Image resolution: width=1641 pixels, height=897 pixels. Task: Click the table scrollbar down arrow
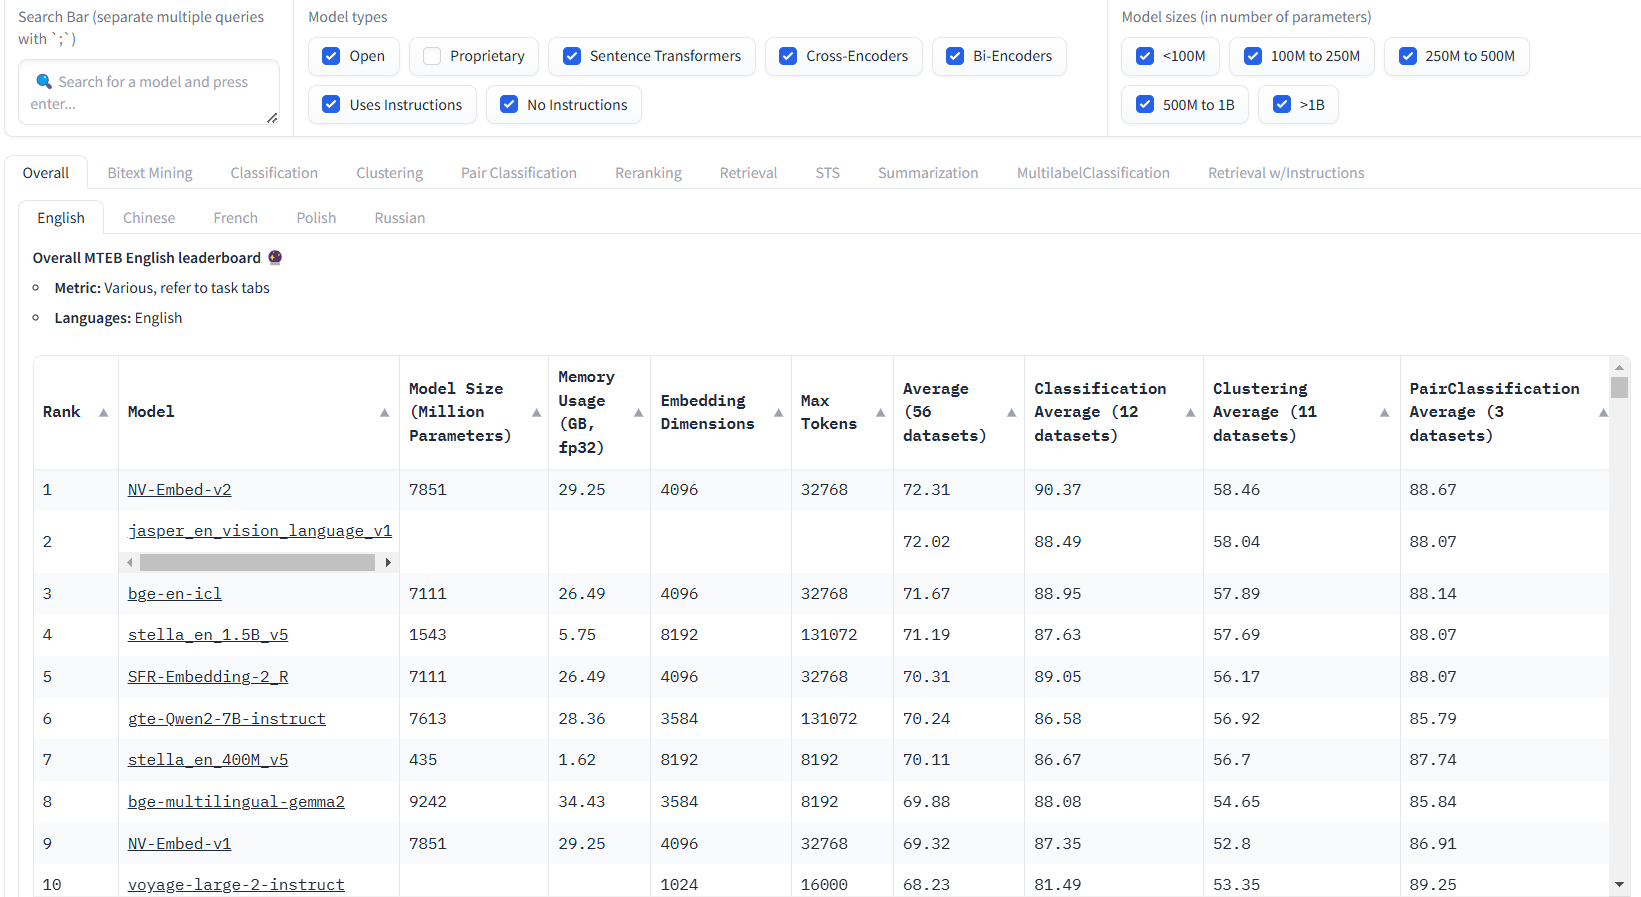[x=1619, y=884]
